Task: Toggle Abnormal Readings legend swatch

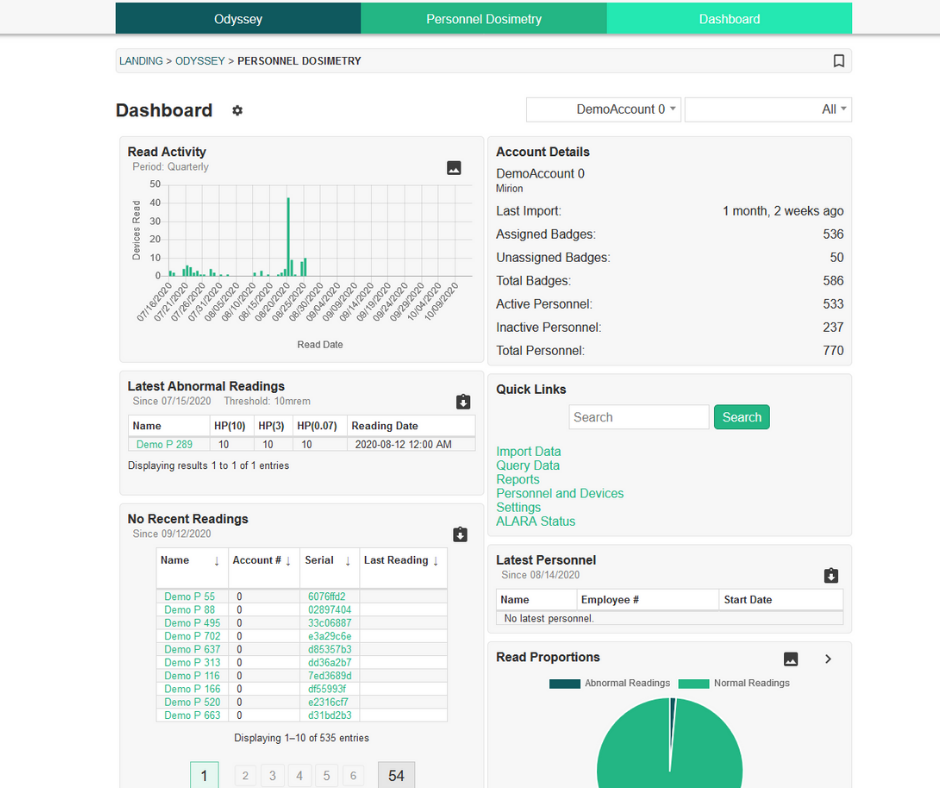Action: (565, 684)
